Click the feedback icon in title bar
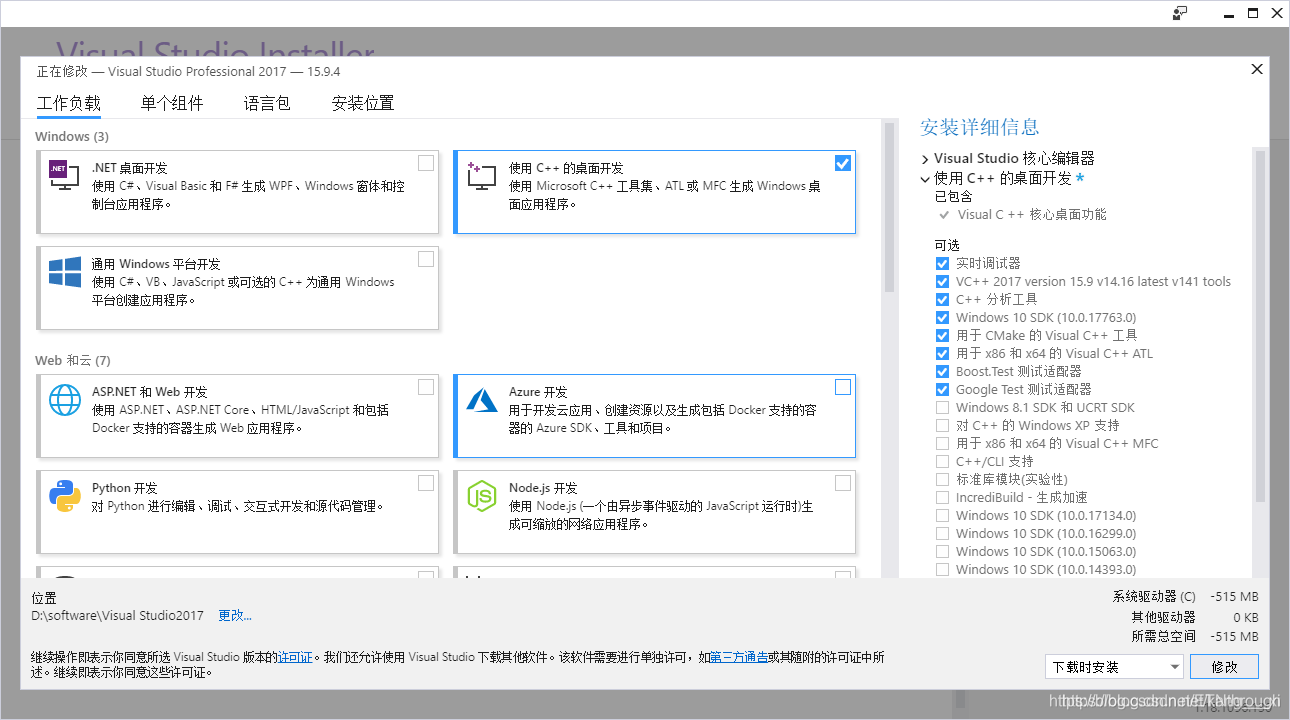1290x720 pixels. click(1180, 13)
